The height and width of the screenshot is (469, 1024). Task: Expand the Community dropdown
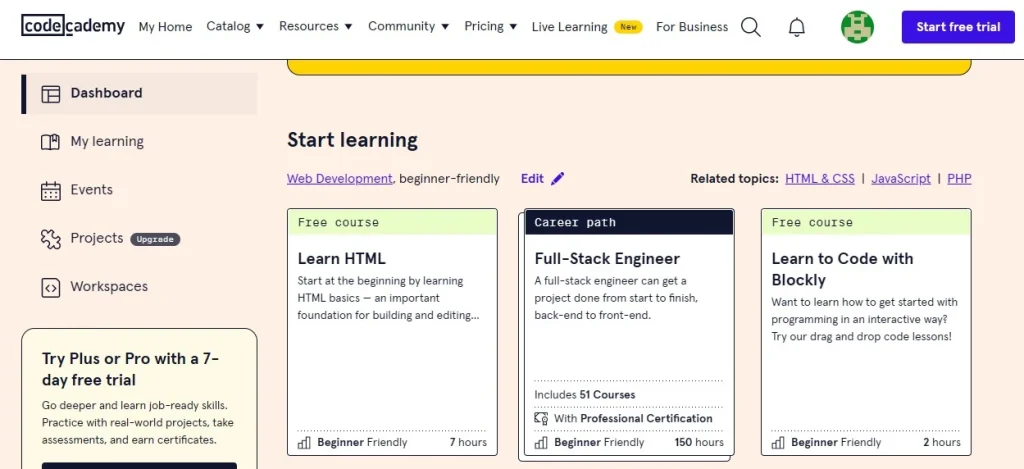pyautogui.click(x=409, y=26)
